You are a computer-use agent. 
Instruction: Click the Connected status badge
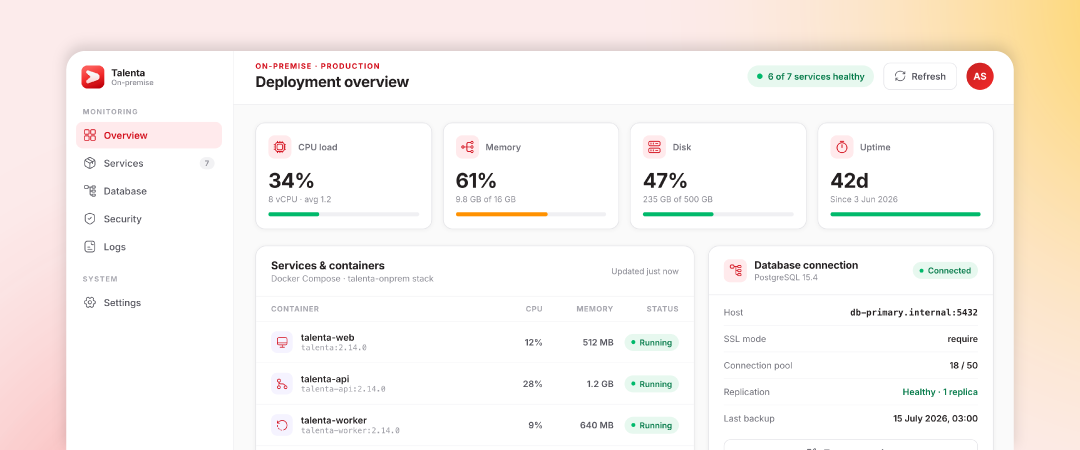(x=945, y=271)
